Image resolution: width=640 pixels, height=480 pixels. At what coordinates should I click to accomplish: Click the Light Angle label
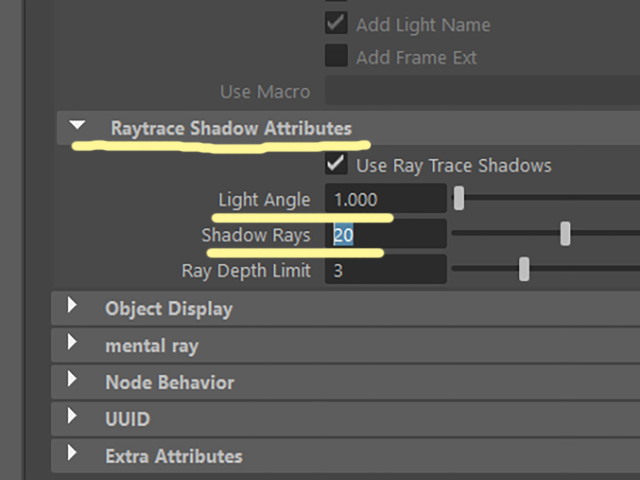tap(264, 200)
